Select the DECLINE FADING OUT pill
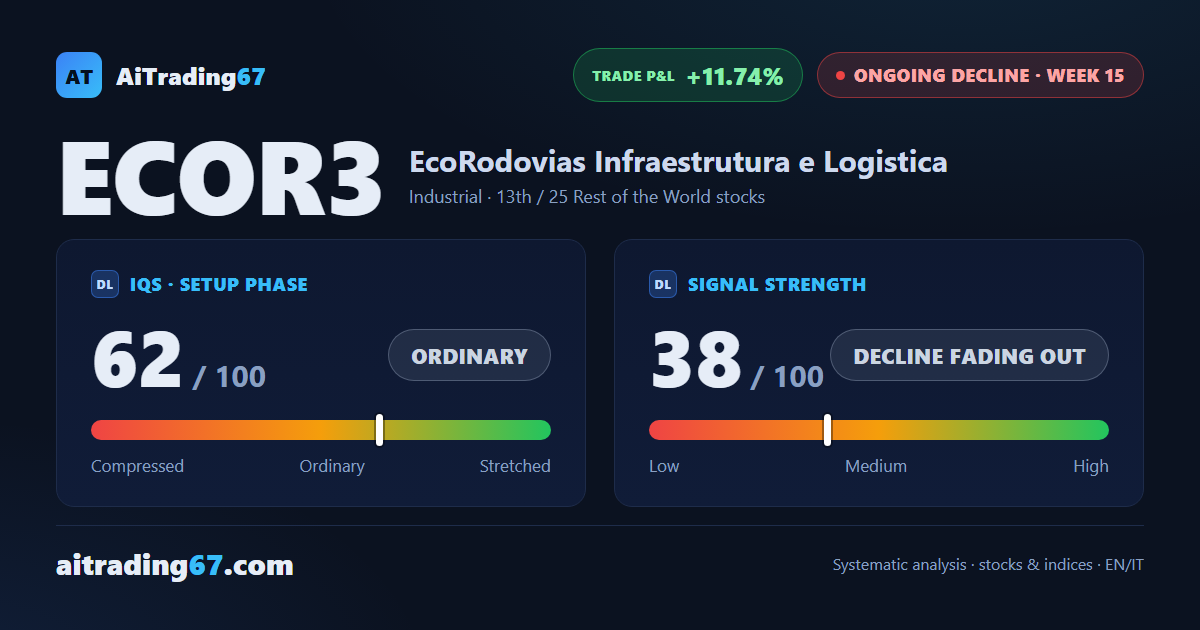The image size is (1200, 630). [969, 355]
